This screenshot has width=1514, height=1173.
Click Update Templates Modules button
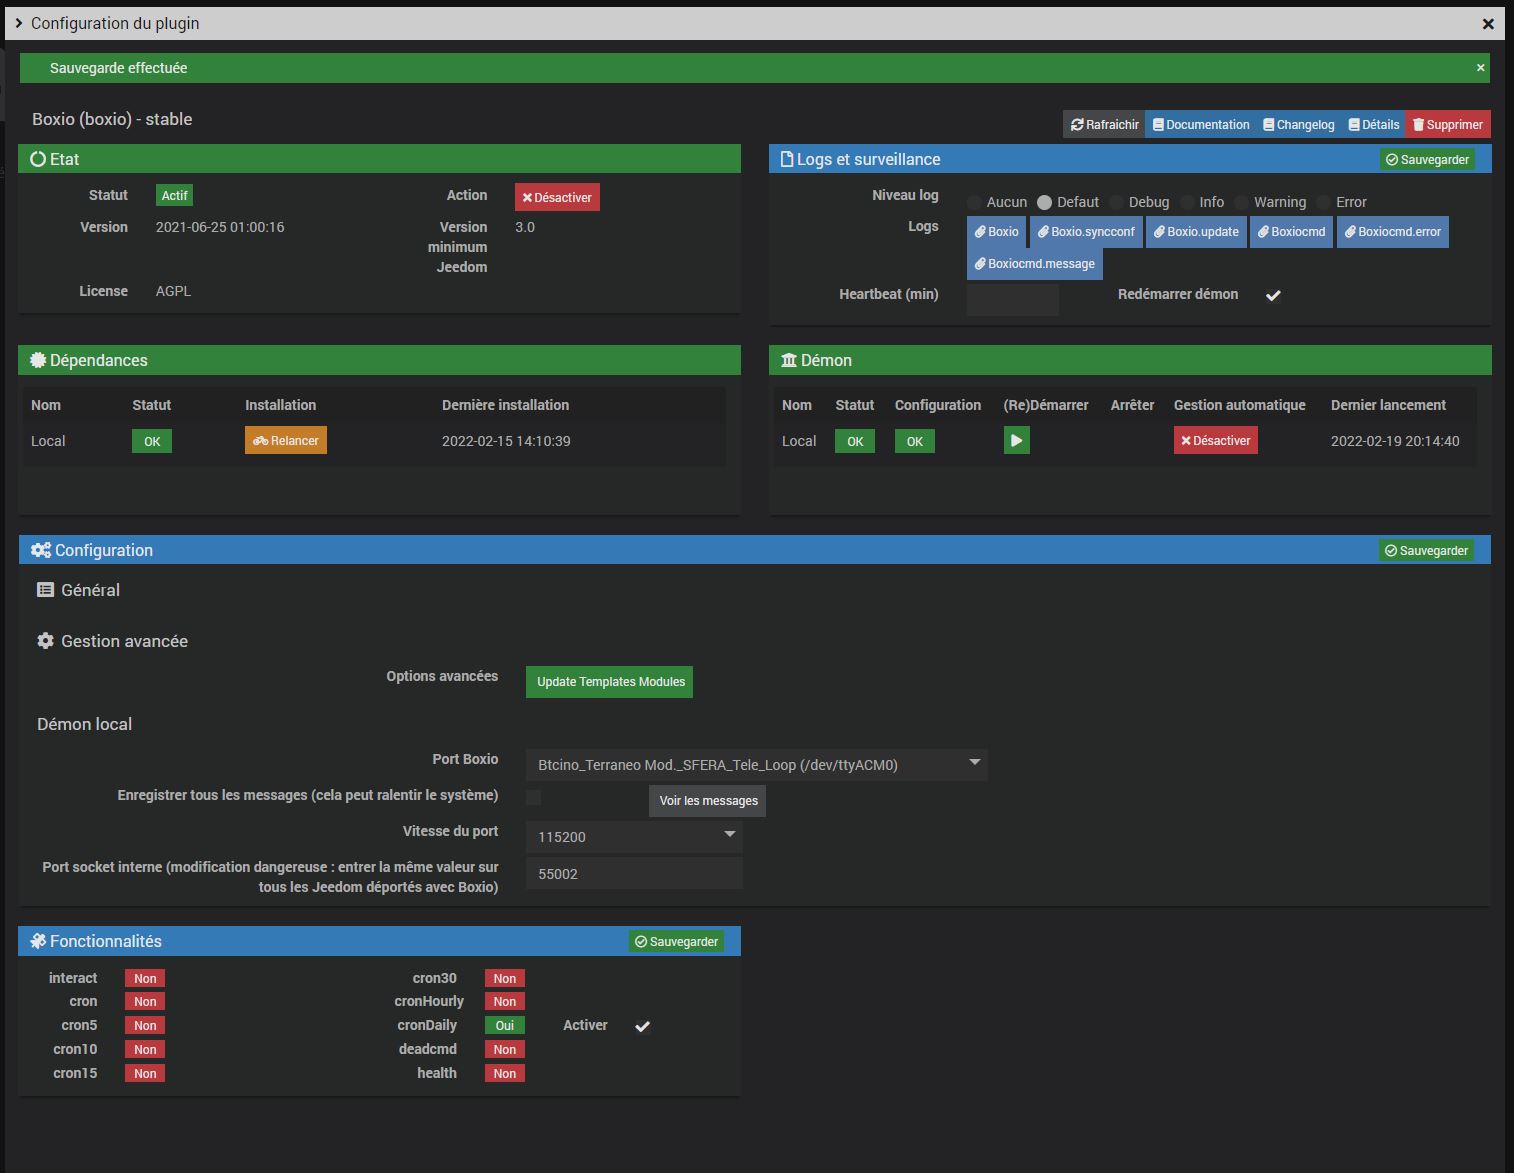tap(610, 682)
